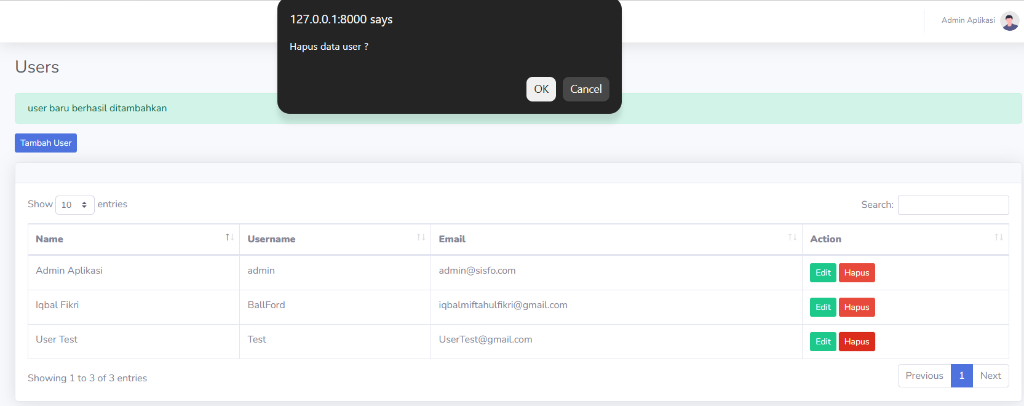Viewport: 1024px width, 406px height.
Task: Click Showing 1 to 3 entries text
Action: [88, 377]
